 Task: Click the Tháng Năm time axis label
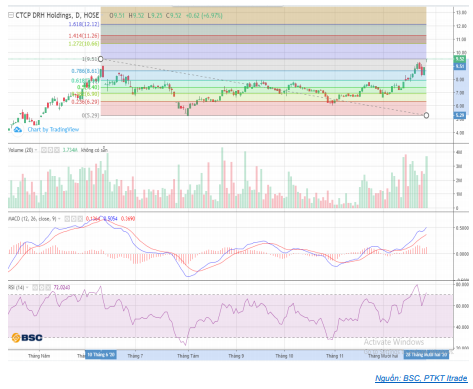click(x=39, y=356)
